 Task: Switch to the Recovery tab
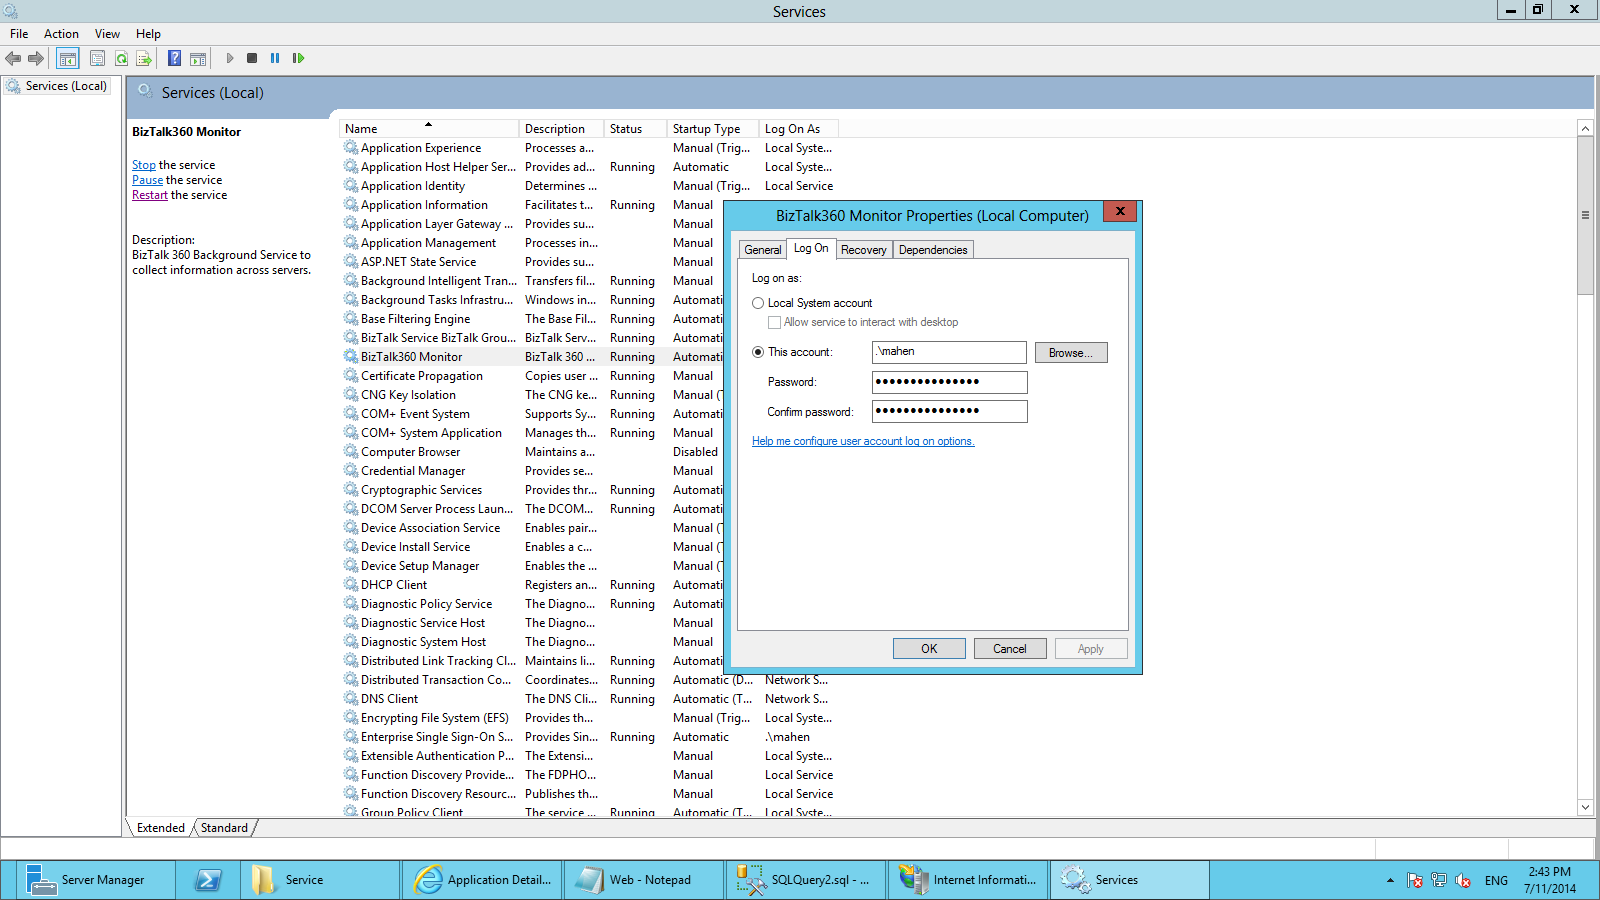point(863,250)
